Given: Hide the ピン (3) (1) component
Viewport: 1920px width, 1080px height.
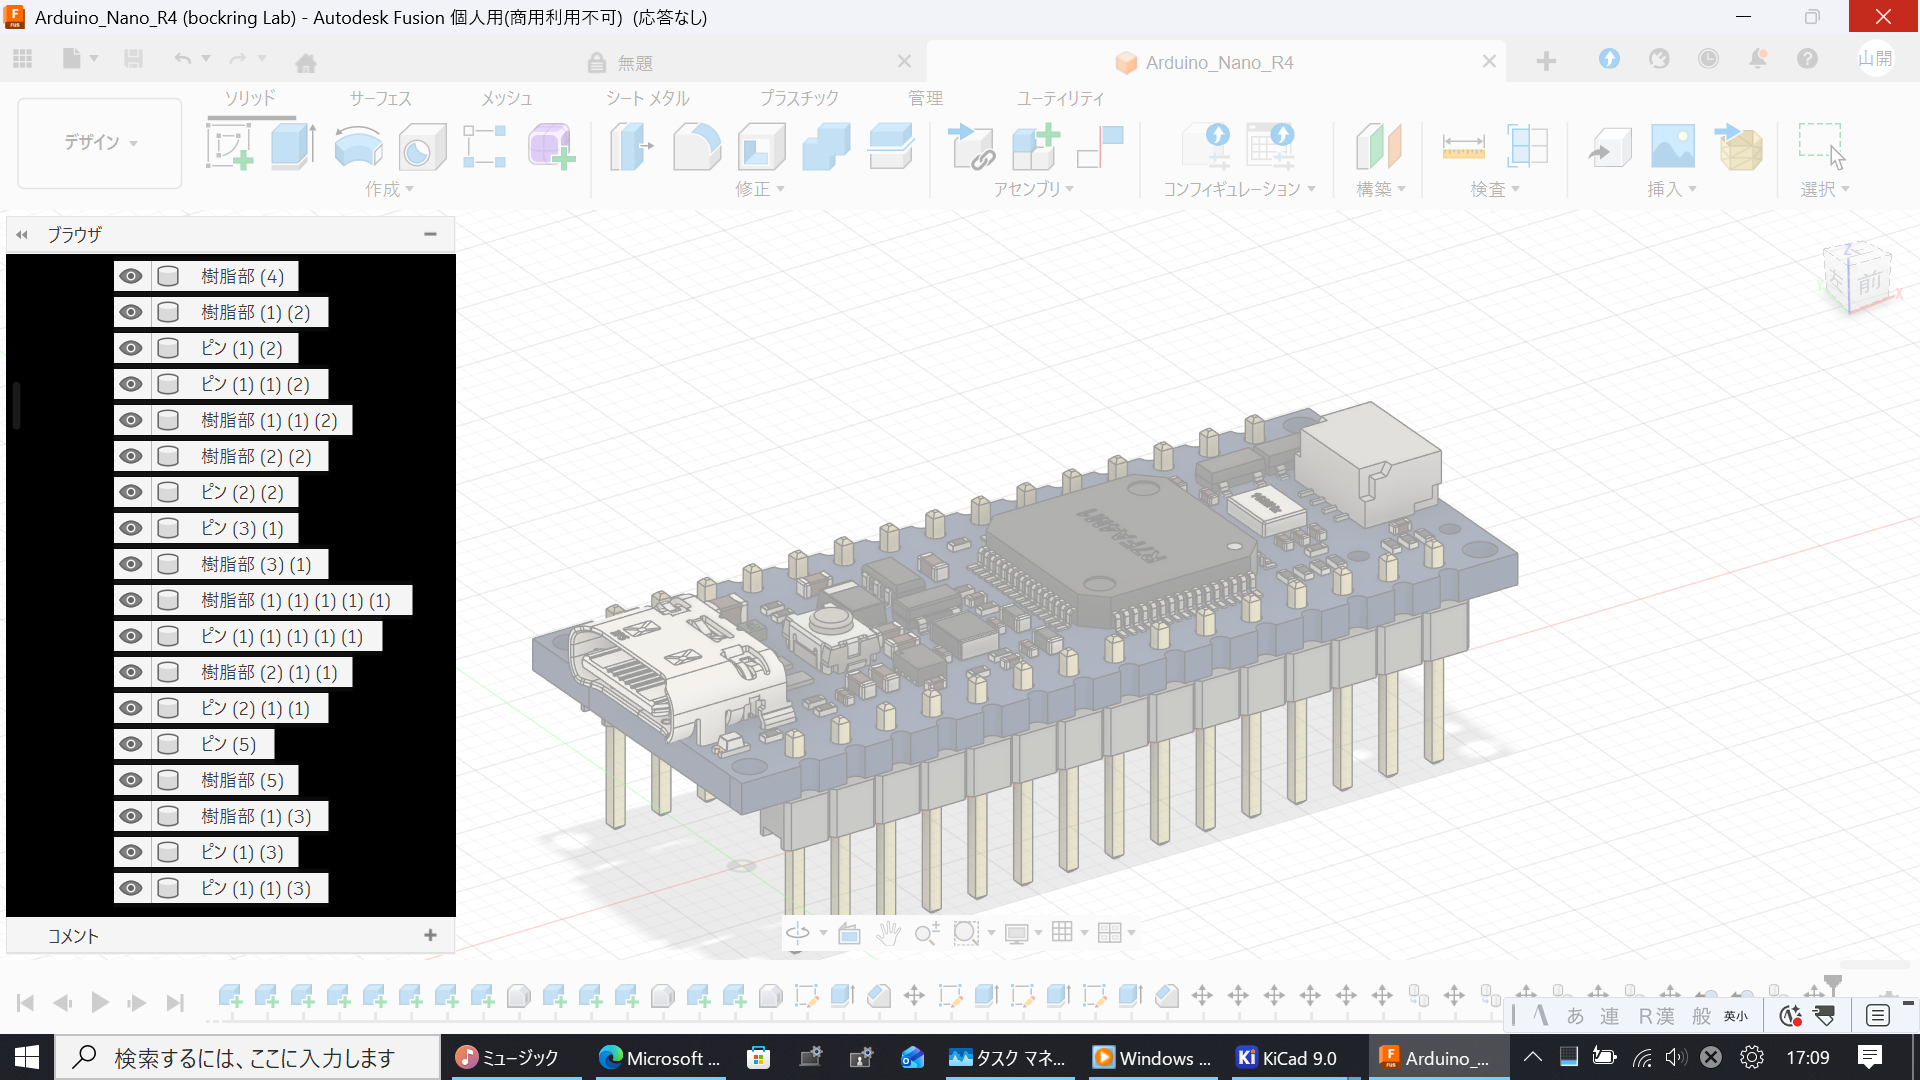Looking at the screenshot, I should pos(131,528).
